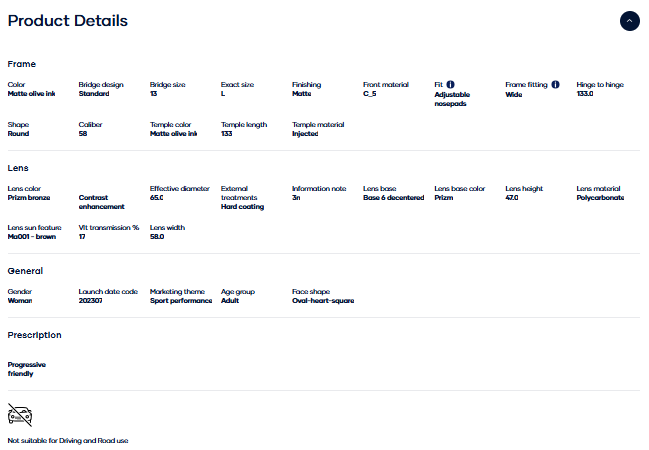
Task: Click the Sport performance marketing theme value
Action: [x=181, y=301]
